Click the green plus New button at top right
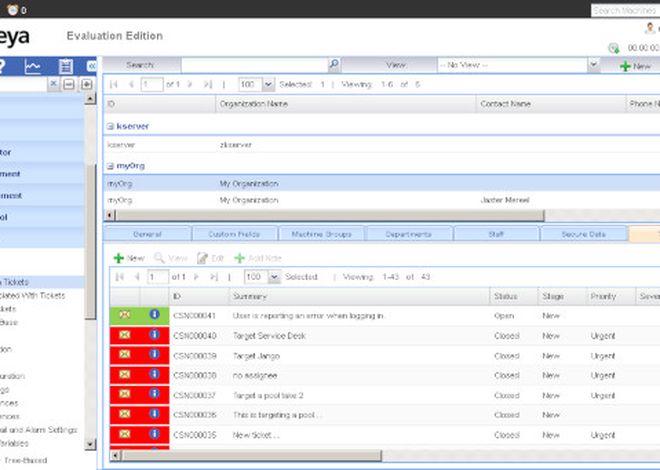Screen dimensions: 660x470 (635, 66)
